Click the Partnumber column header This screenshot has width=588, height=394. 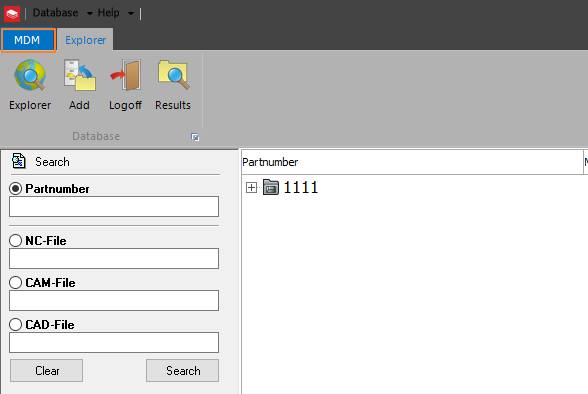click(412, 162)
